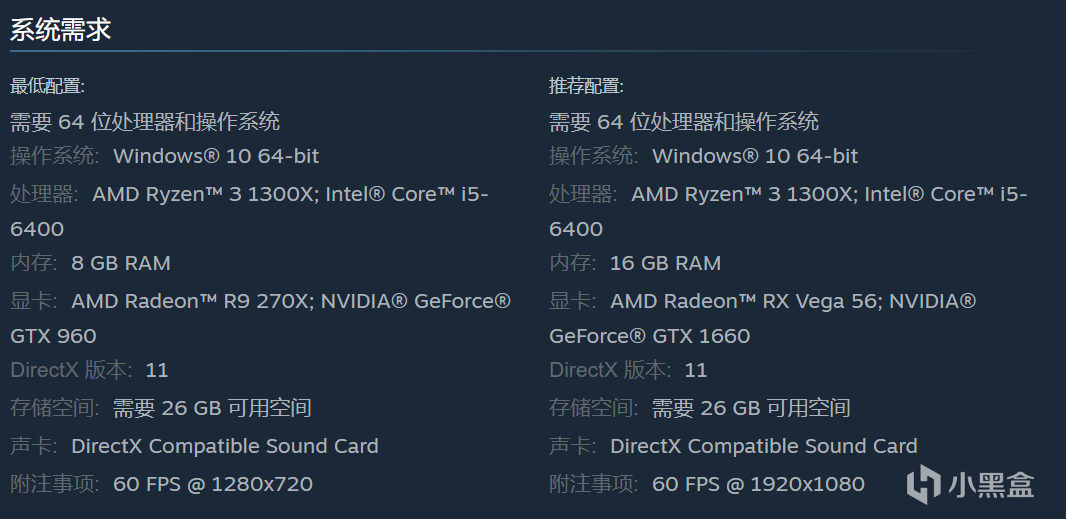Viewport: 1066px width, 519px height.
Task: Click the recommended 需要 26 GB 可用空间 text
Action: 751,408
